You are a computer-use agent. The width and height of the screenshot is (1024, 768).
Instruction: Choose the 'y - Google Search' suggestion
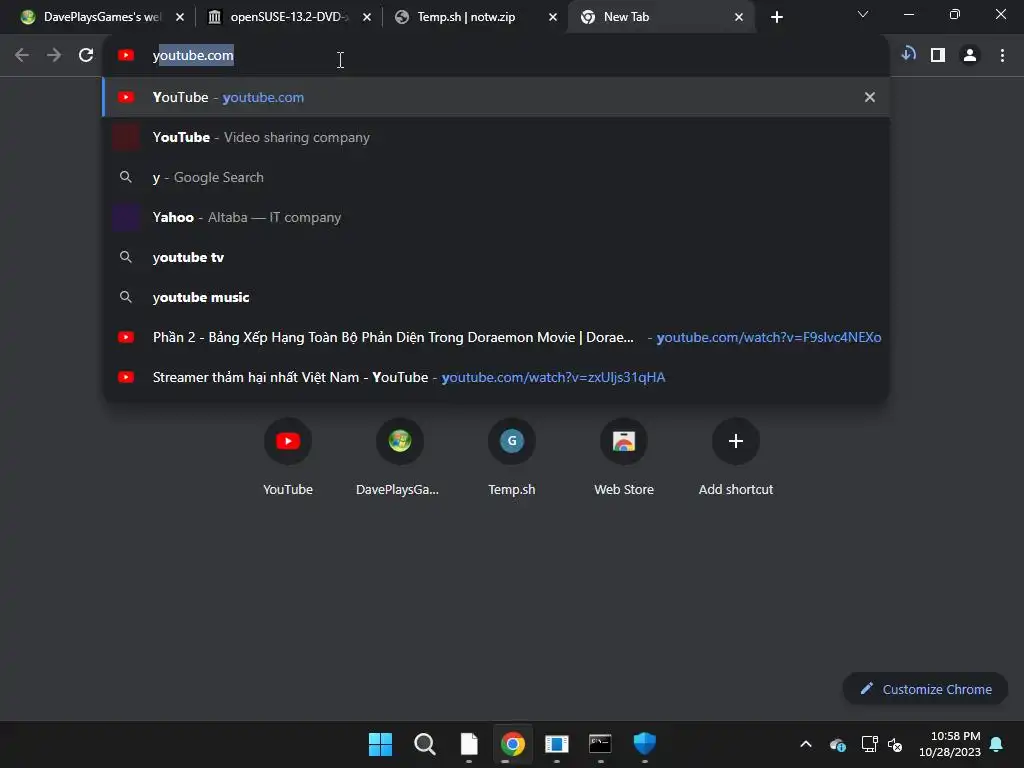tap(496, 177)
